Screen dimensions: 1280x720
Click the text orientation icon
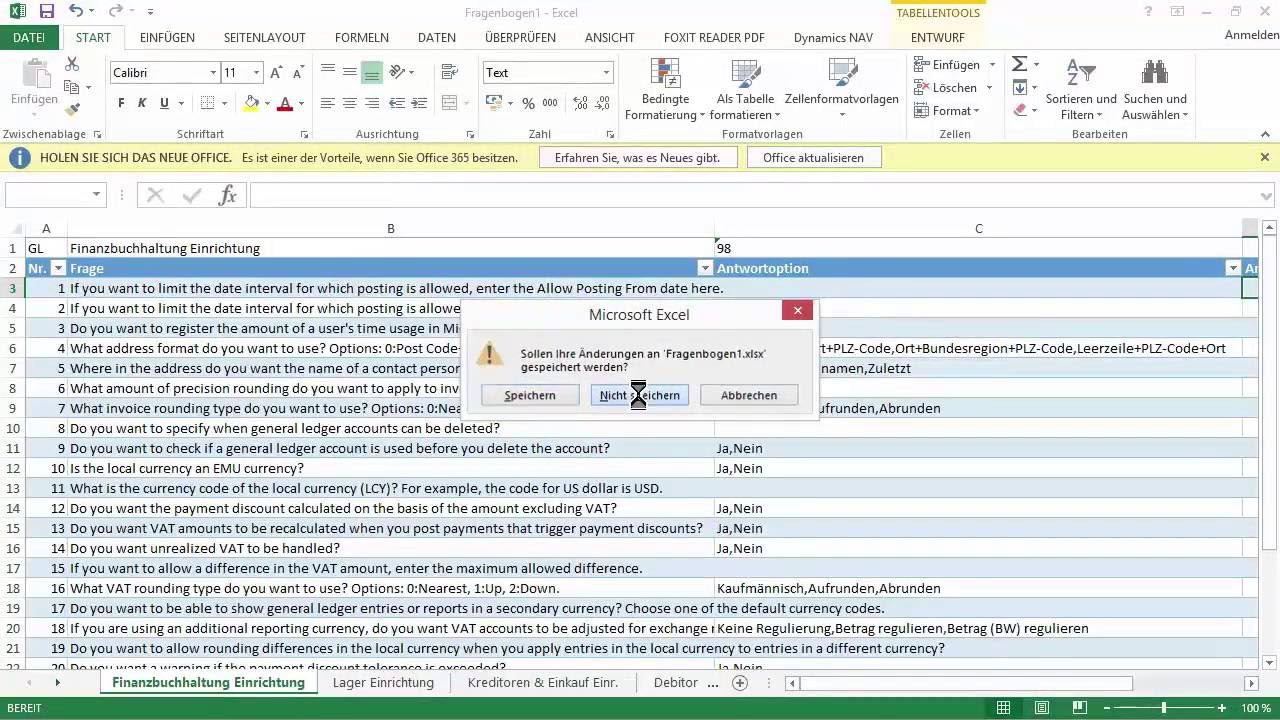(398, 73)
